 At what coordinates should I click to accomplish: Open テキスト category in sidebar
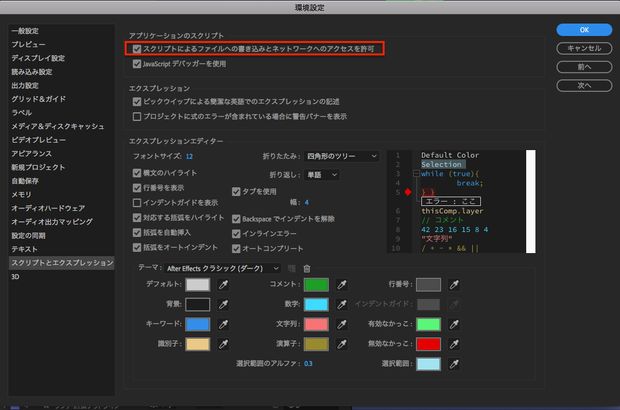tap(25, 249)
